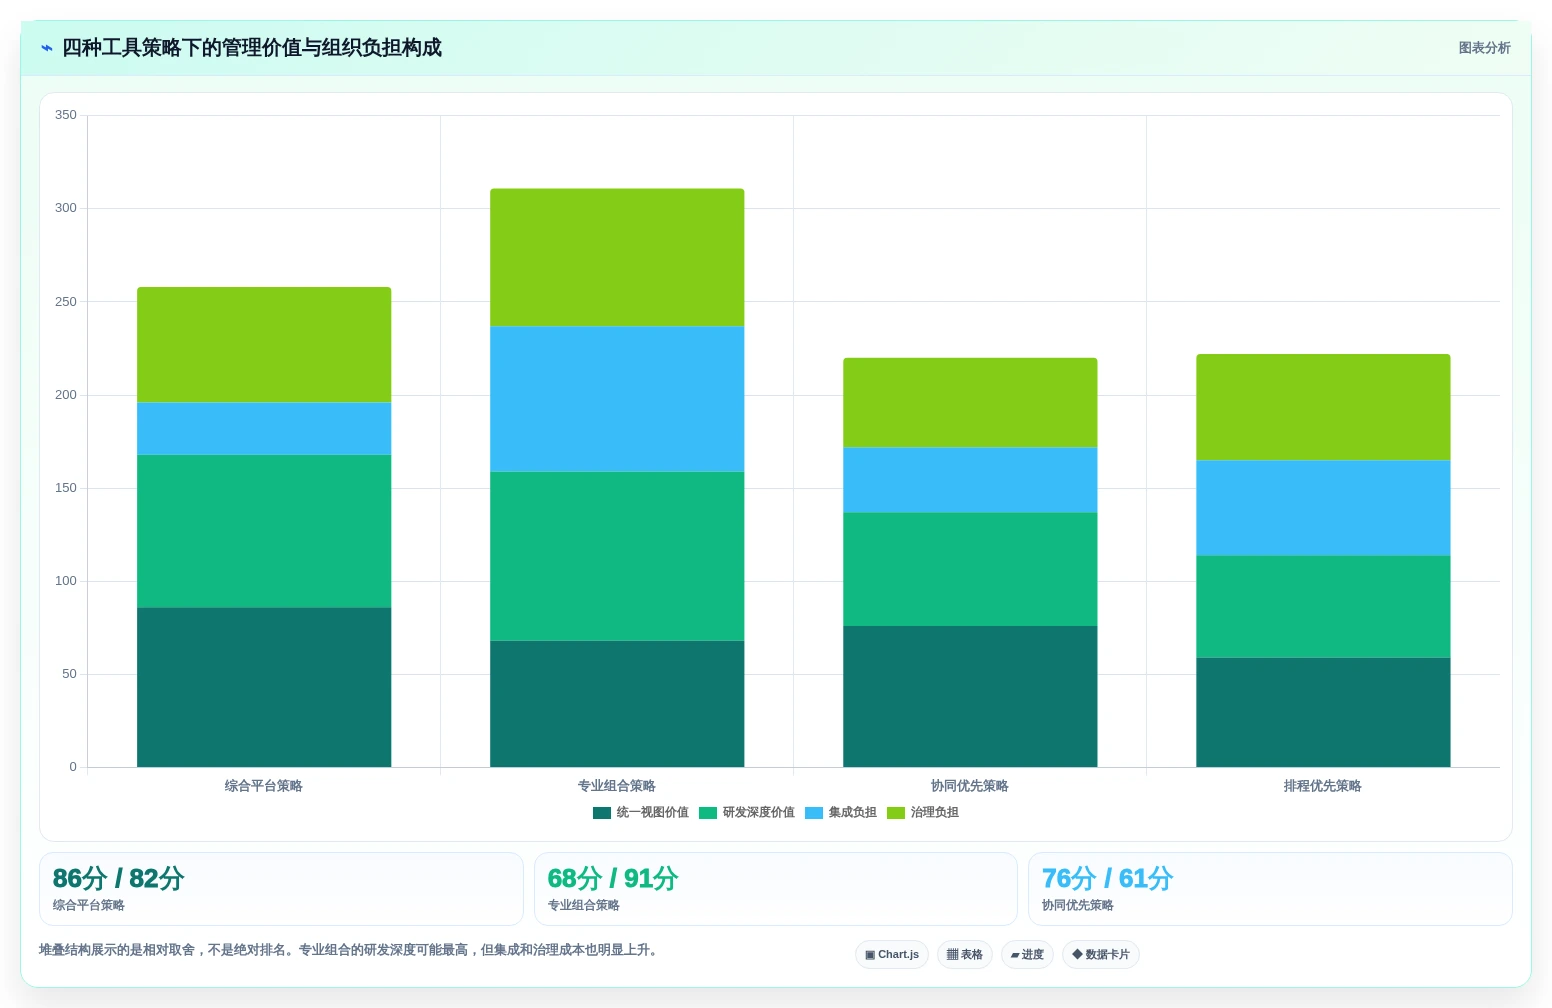Click the 专业组合策略 x-axis label
Viewport: 1552px width, 1008px height.
pyautogui.click(x=617, y=786)
